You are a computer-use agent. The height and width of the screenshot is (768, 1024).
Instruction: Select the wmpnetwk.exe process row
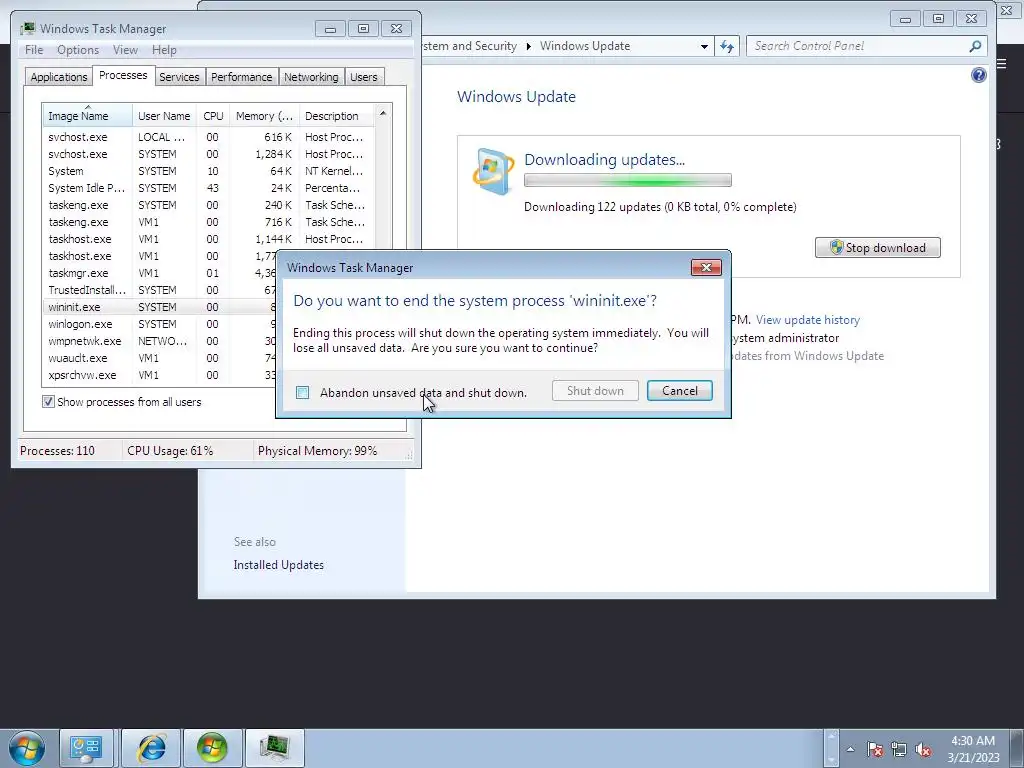point(159,341)
